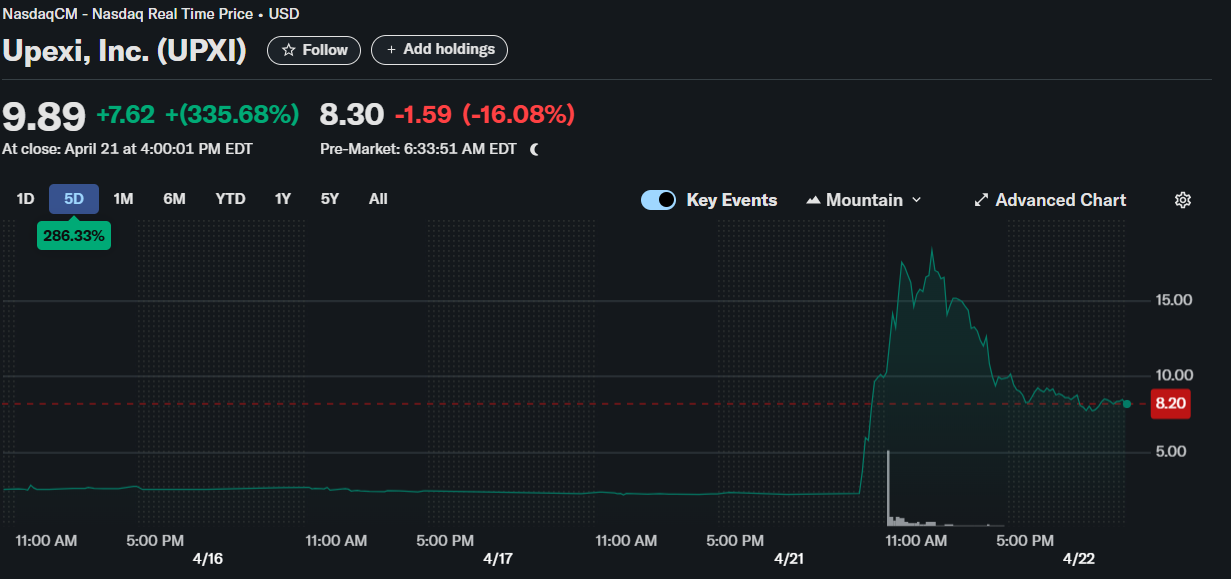Click the star icon in Follow button
Image resolution: width=1231 pixels, height=579 pixels.
click(x=288, y=50)
